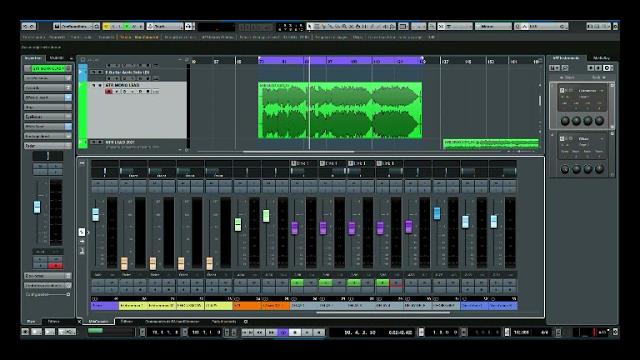Select Editor tab next to MixConsole
The width and height of the screenshot is (640, 360).
tap(127, 322)
